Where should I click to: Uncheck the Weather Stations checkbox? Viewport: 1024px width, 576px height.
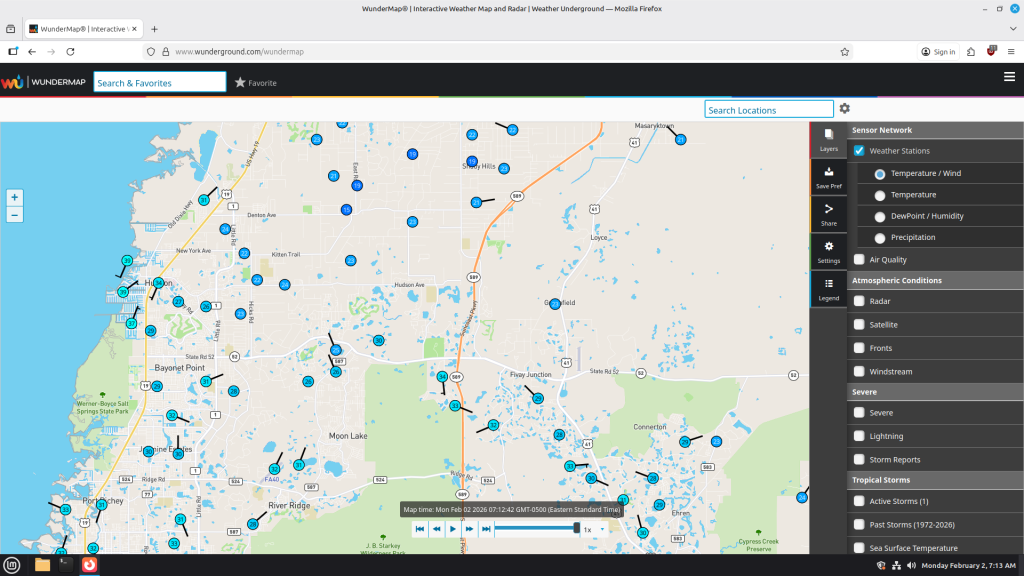tap(859, 150)
